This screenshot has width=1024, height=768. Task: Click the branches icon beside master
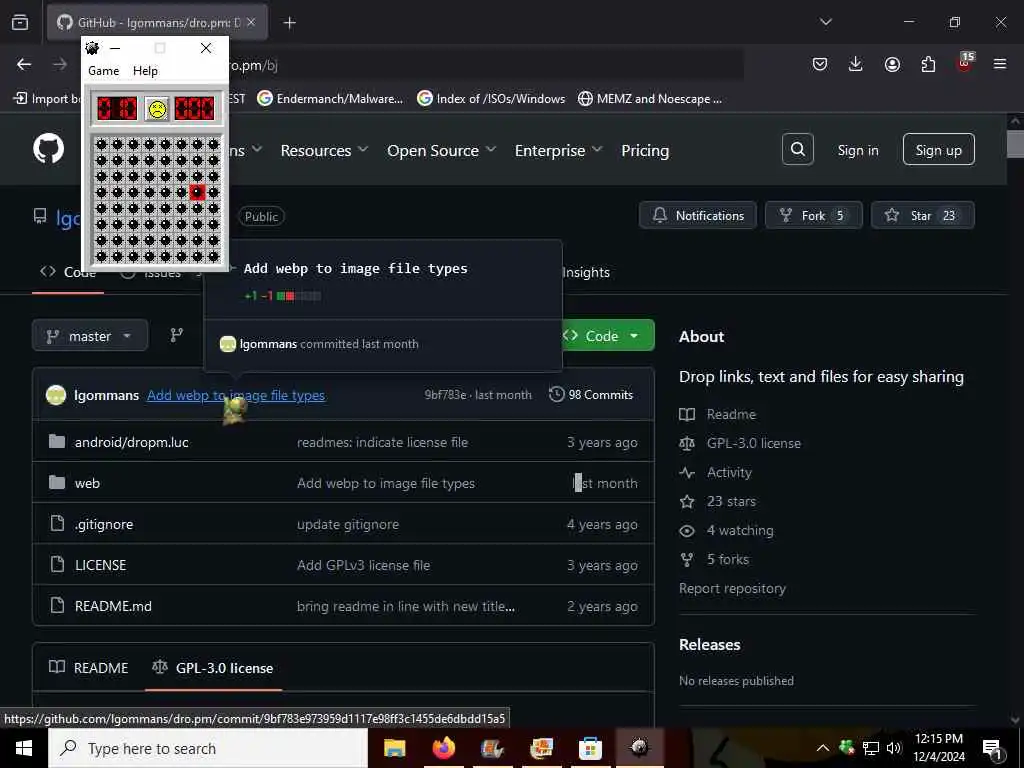point(177,336)
